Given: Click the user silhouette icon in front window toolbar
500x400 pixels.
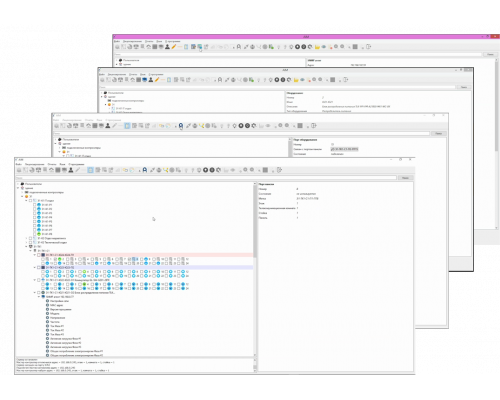Looking at the screenshot, I should tap(71, 170).
